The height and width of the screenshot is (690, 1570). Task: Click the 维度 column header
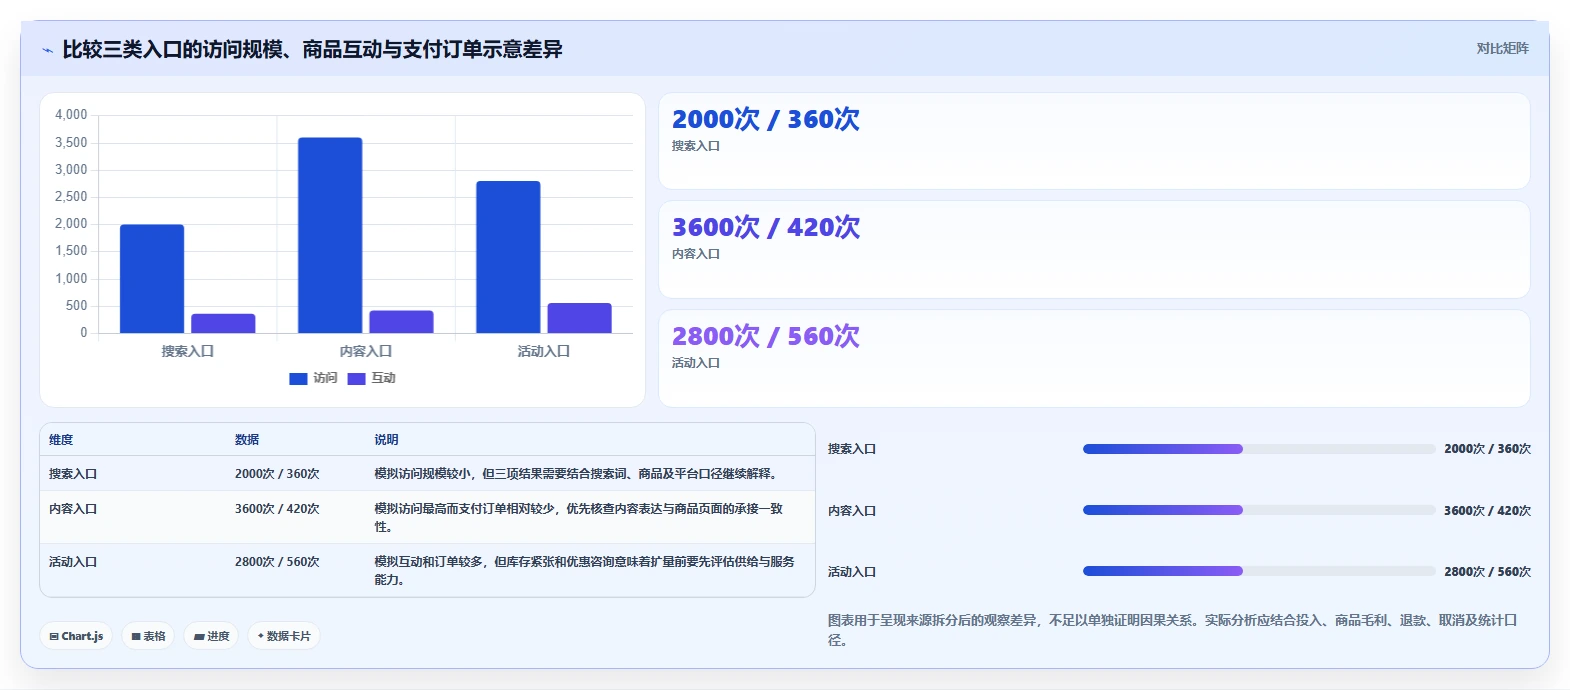[x=61, y=440]
